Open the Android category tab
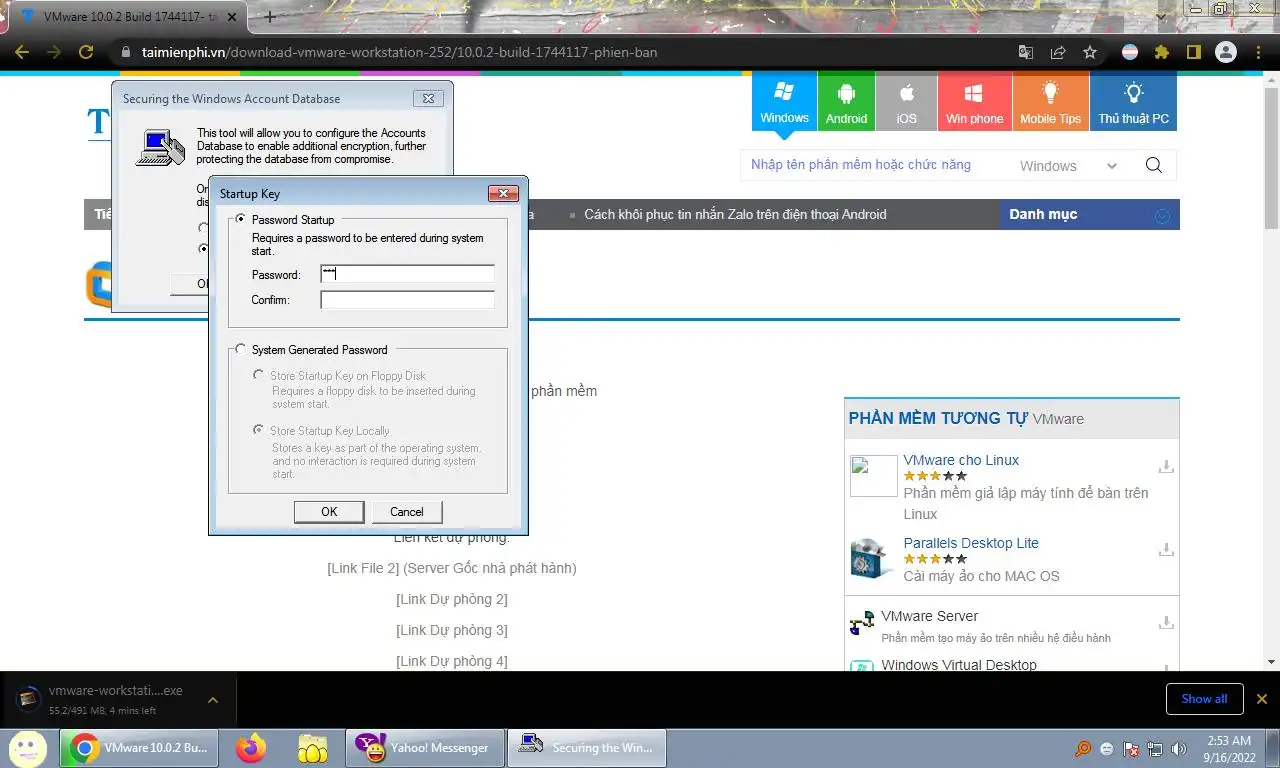 tap(846, 102)
